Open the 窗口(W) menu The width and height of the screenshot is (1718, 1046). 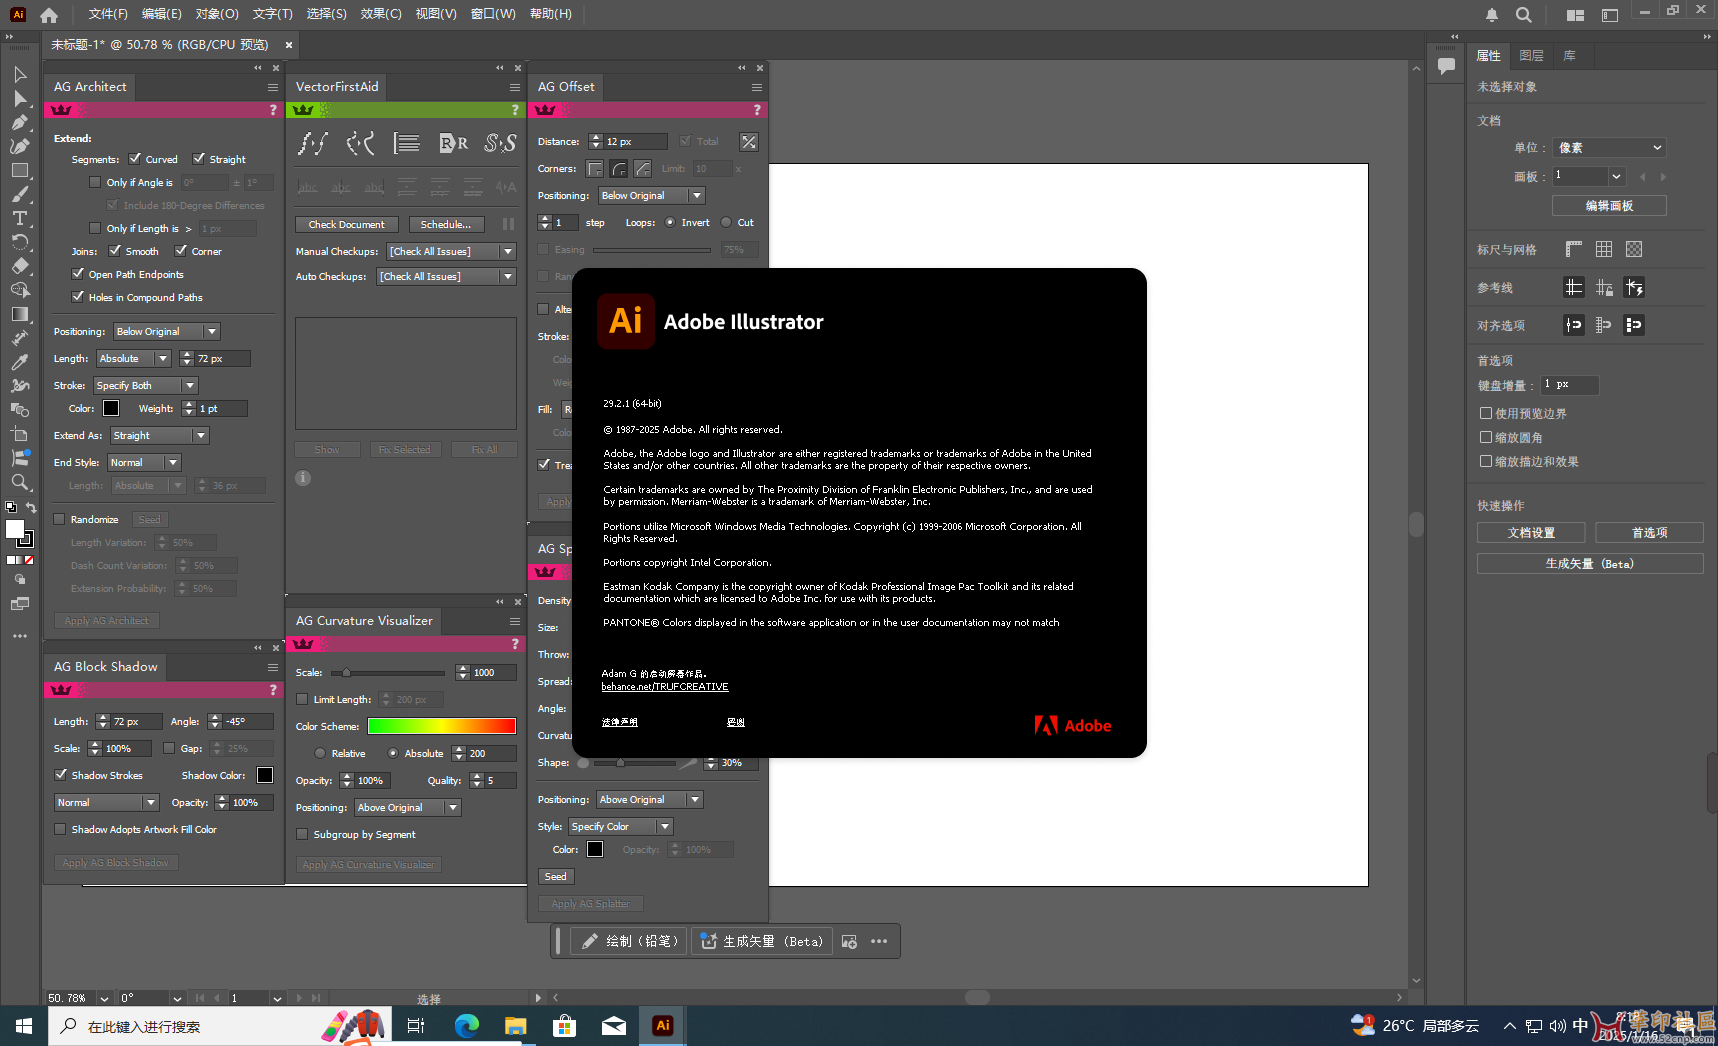click(493, 14)
